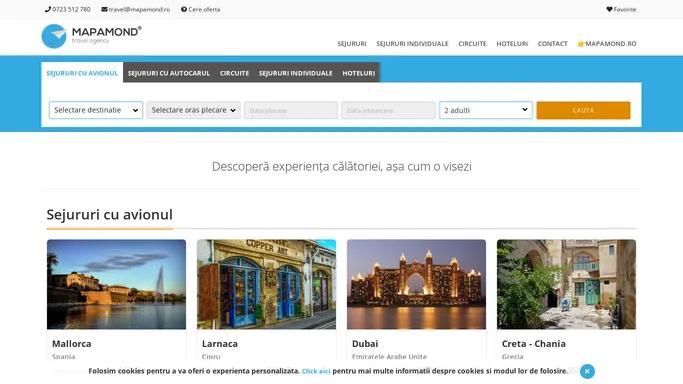Click the Dubai title text

(365, 344)
